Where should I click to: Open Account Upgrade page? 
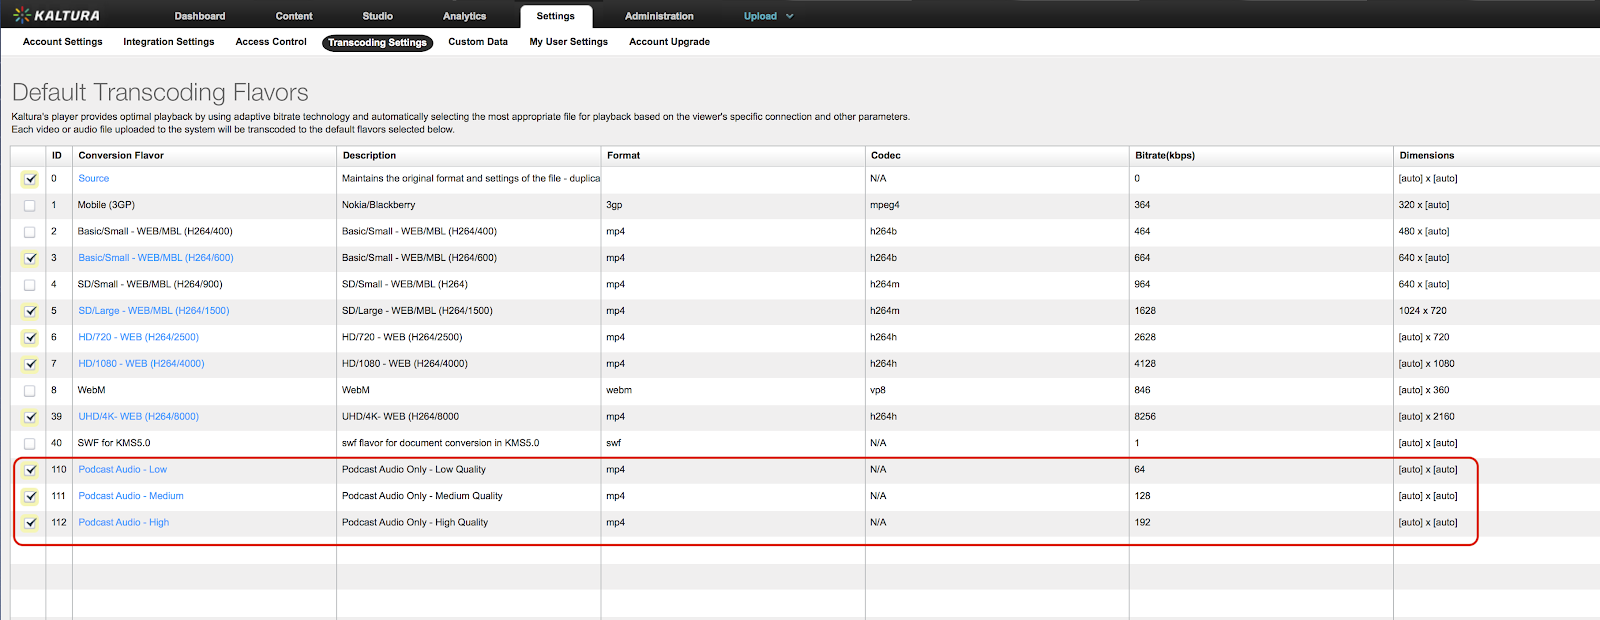tap(670, 42)
